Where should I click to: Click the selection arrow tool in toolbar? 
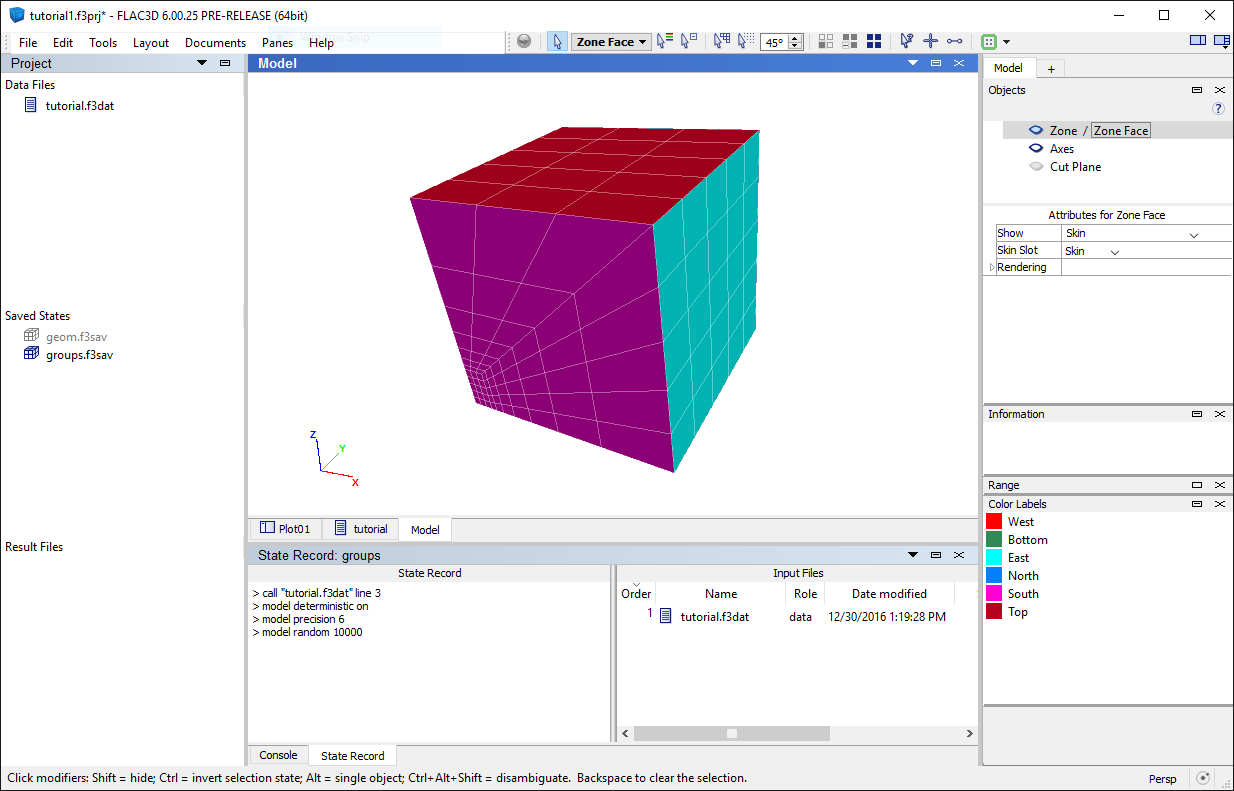(557, 42)
